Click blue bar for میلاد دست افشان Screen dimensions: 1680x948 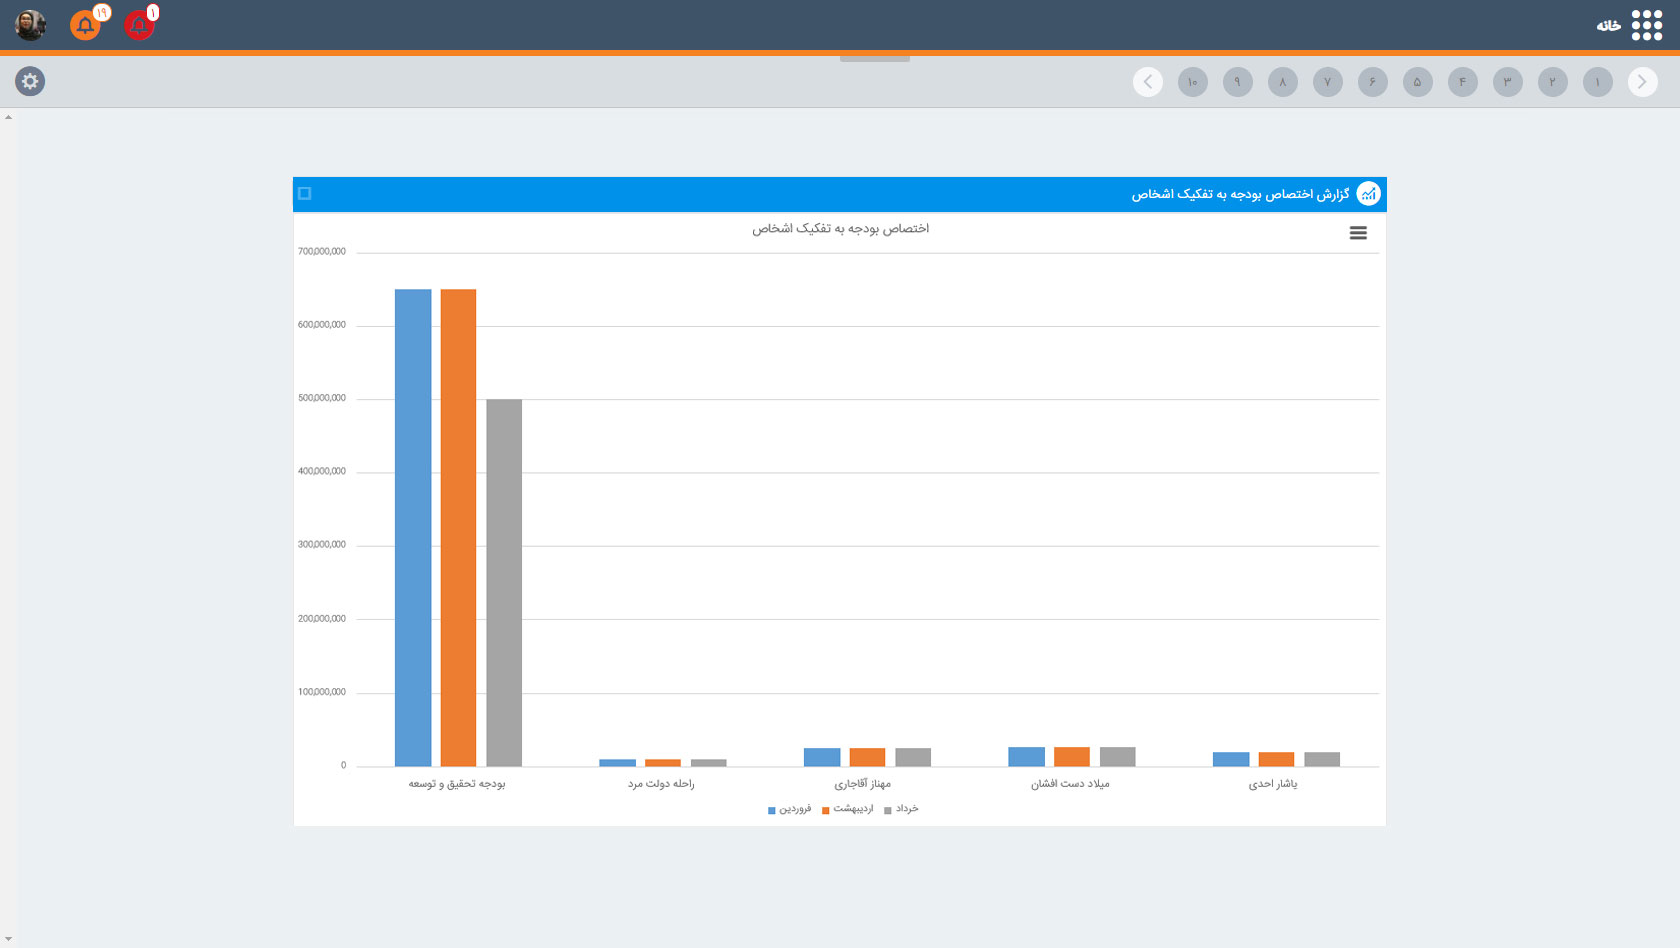point(1026,757)
